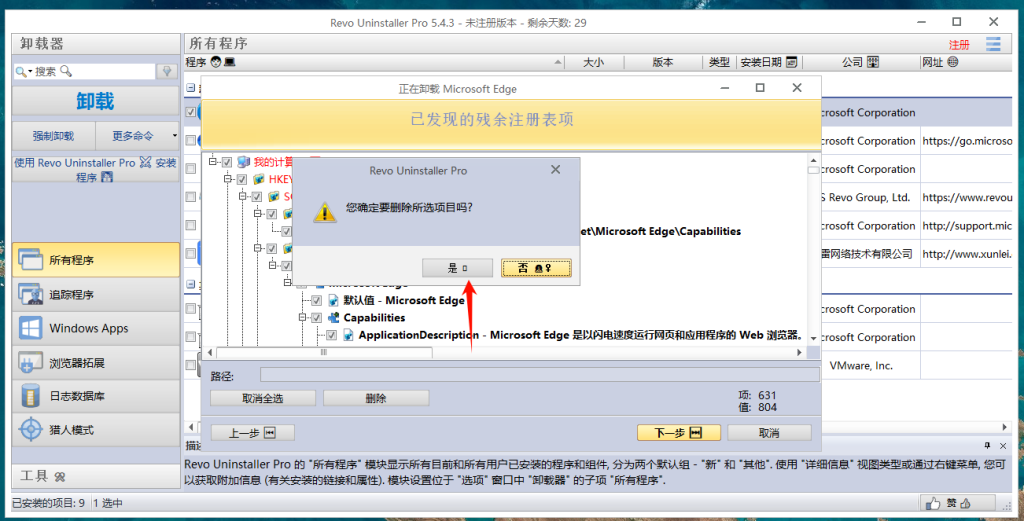Activate 猎人模式 via its crosshair icon

[31, 430]
